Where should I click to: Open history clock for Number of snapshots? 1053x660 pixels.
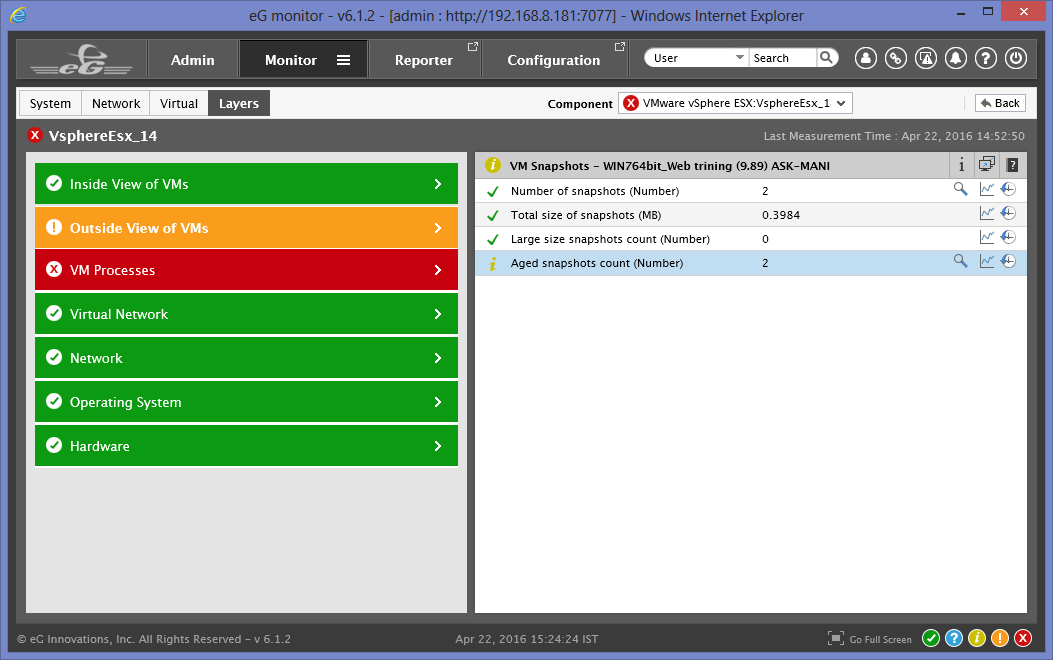tap(1008, 190)
